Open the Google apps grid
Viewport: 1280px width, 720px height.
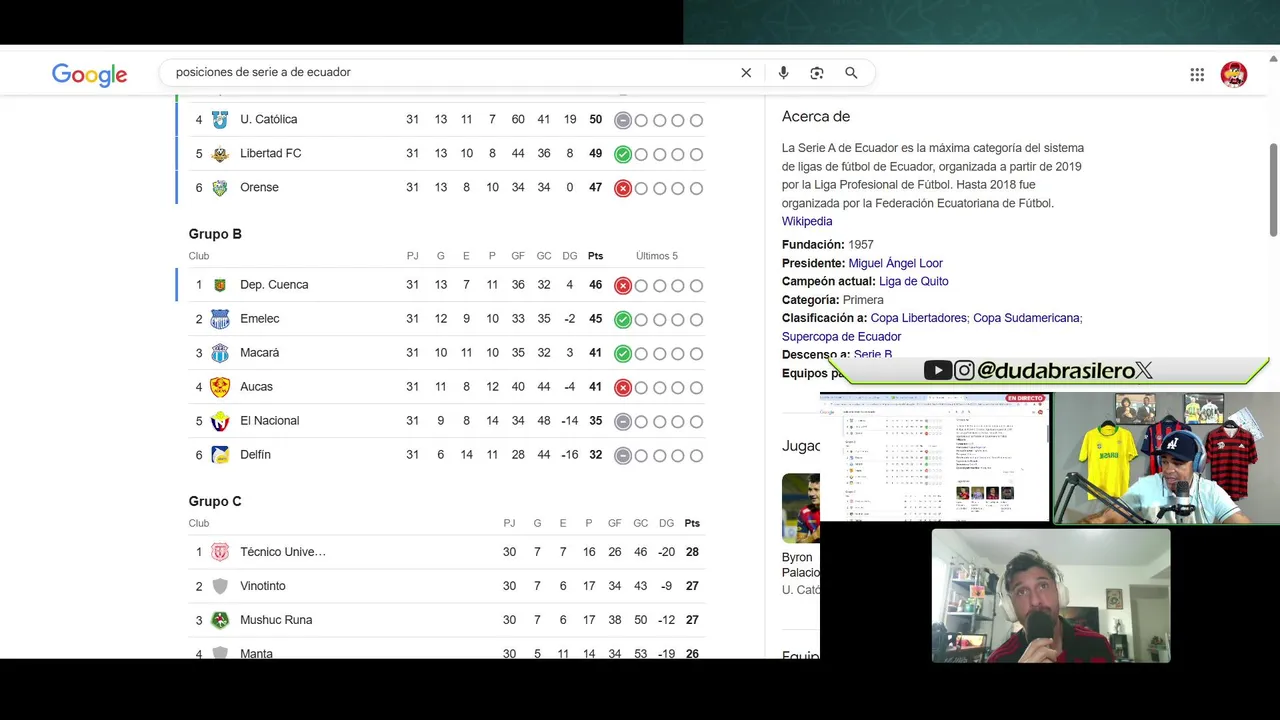pos(1197,74)
